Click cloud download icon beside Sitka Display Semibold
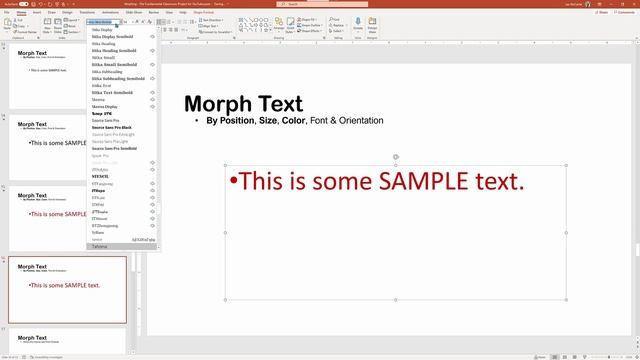Screen dimensions: 640x360 (152, 37)
